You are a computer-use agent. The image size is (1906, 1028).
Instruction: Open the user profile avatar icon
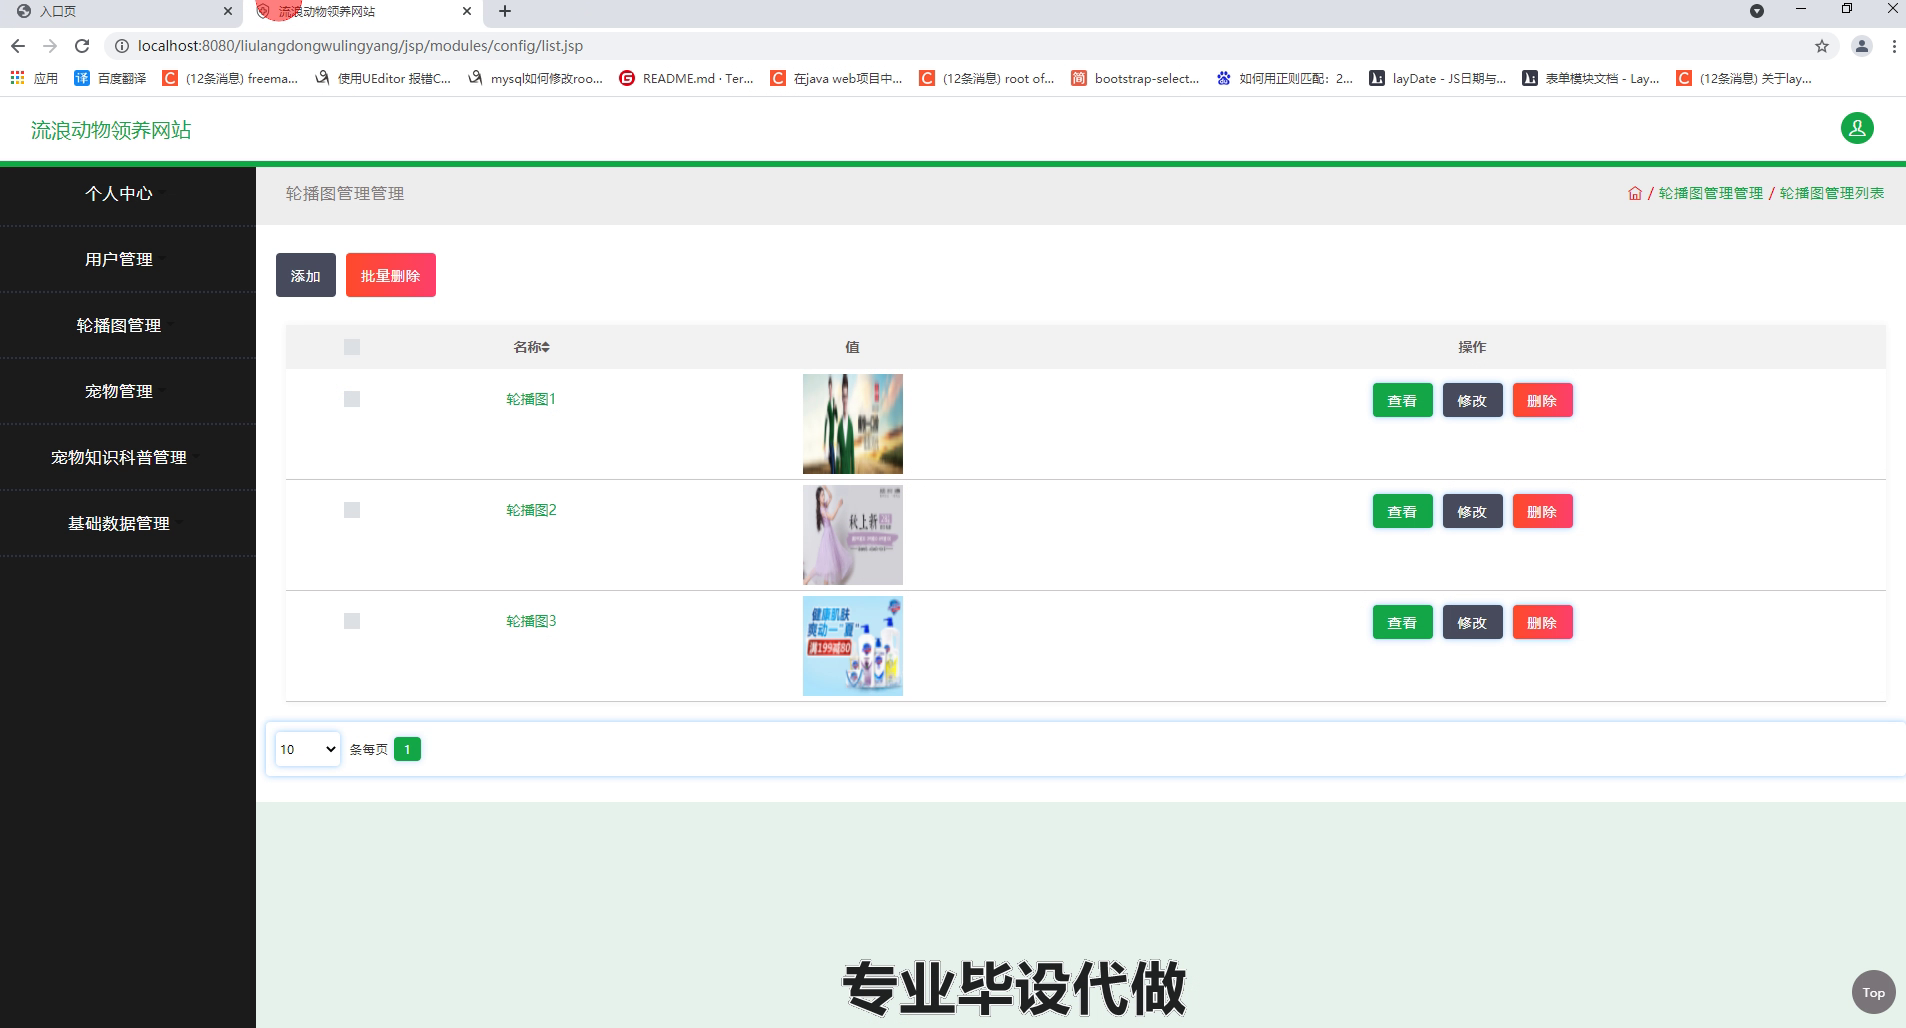tap(1857, 128)
